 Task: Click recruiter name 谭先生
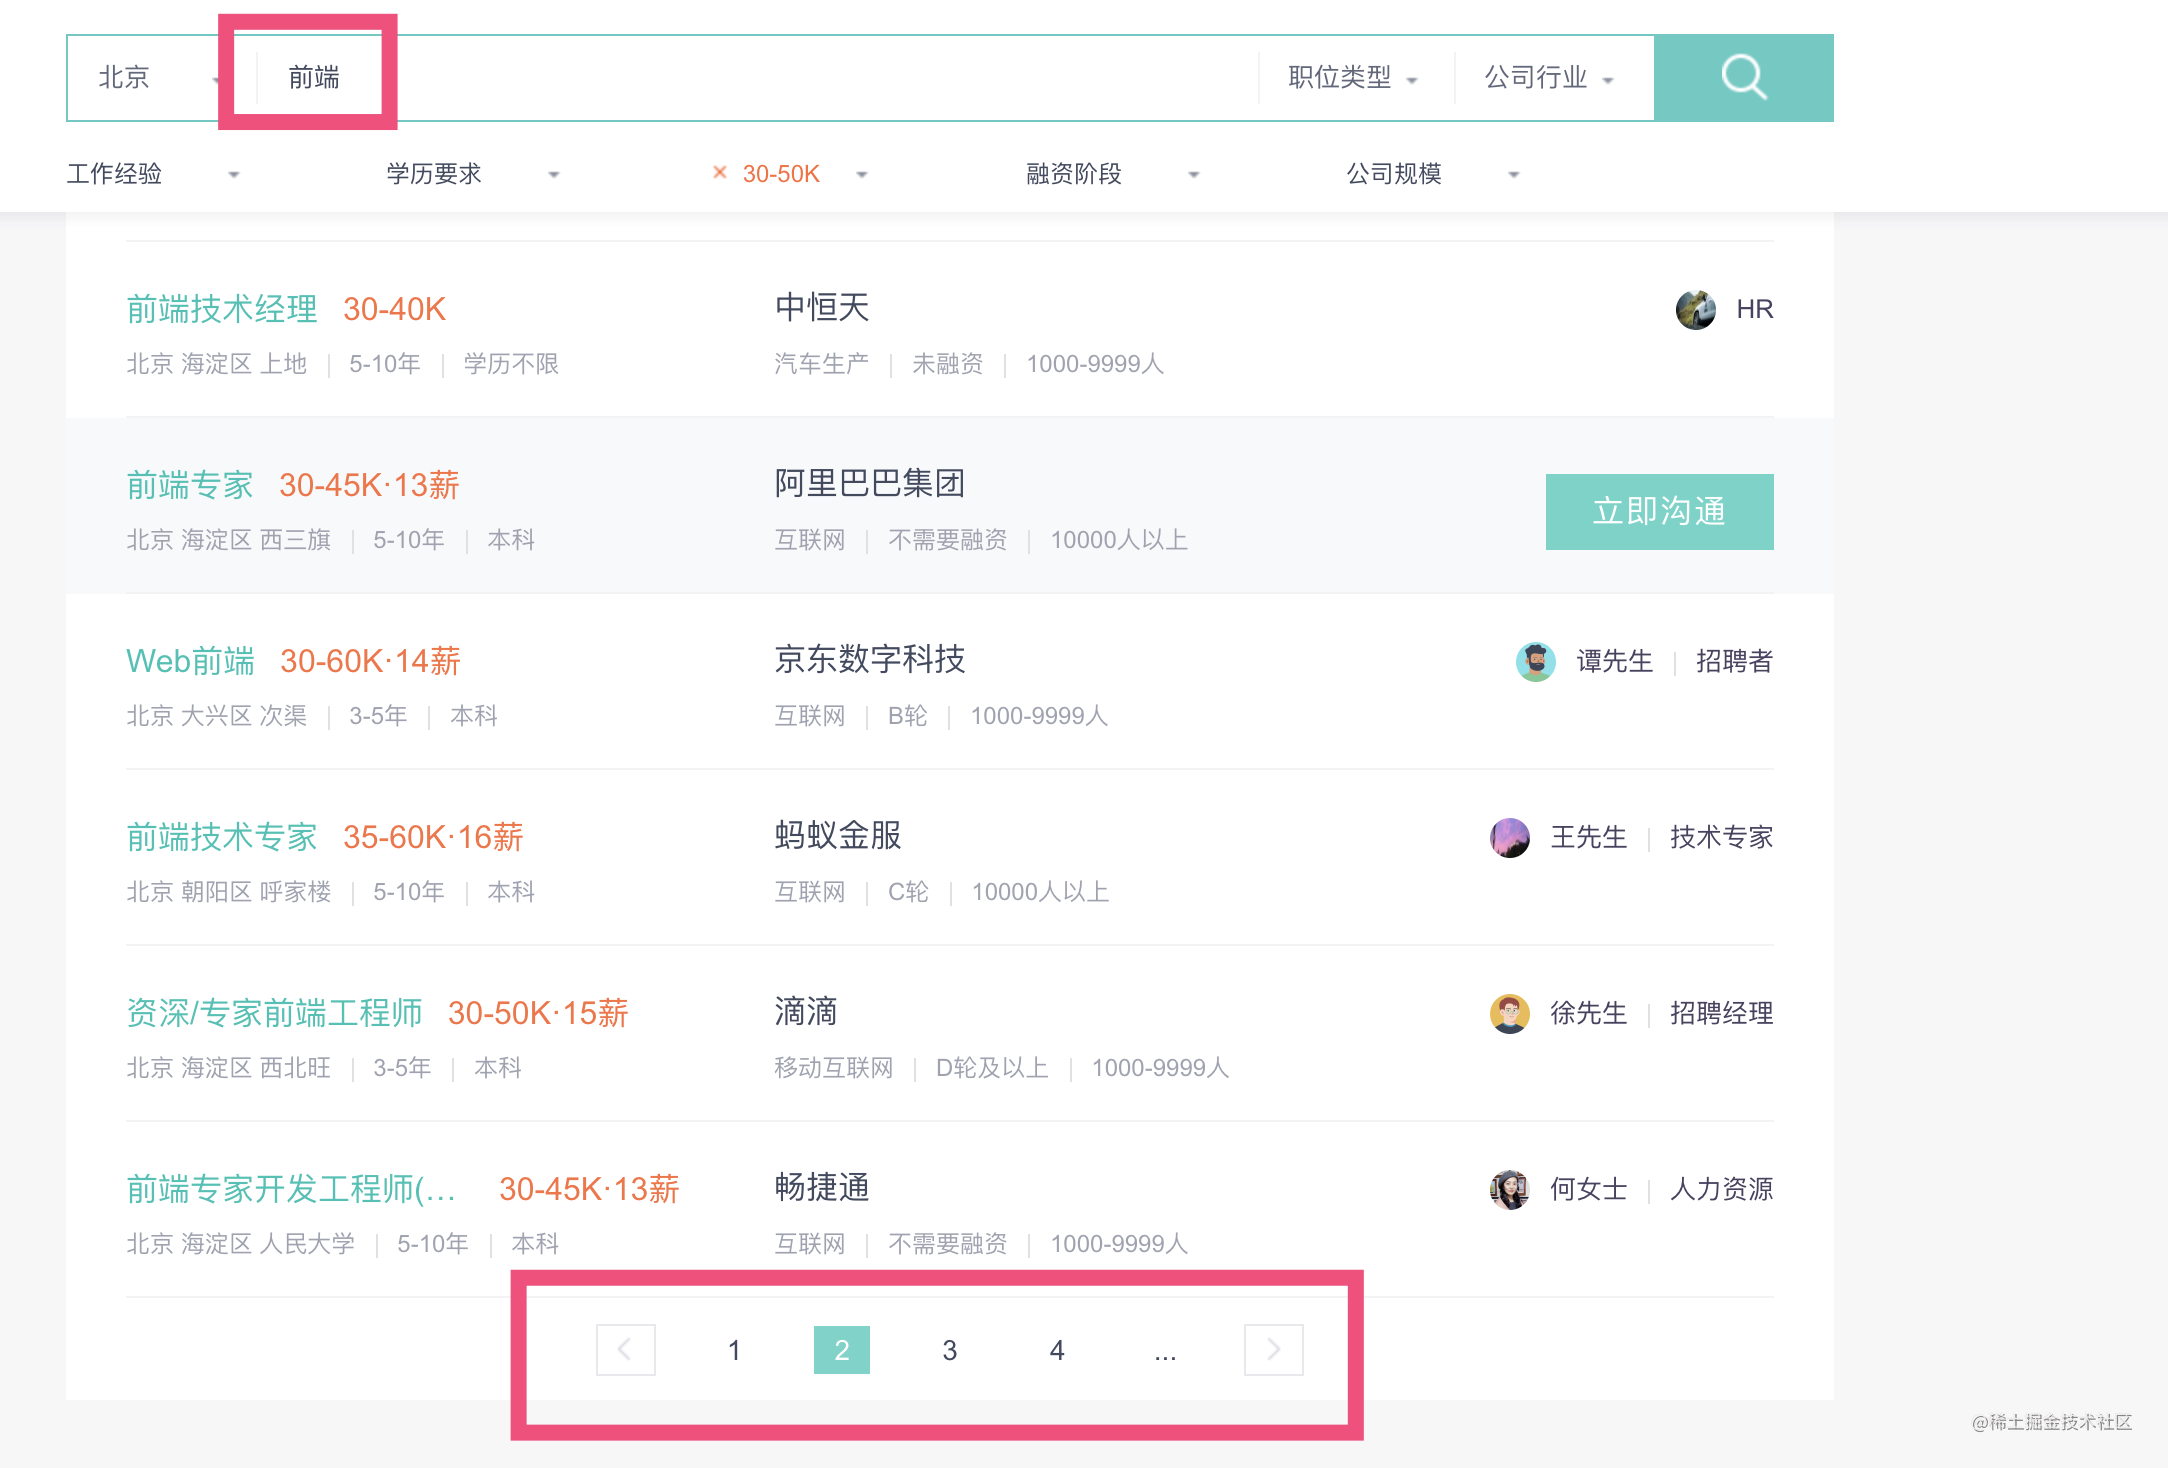tap(1615, 662)
